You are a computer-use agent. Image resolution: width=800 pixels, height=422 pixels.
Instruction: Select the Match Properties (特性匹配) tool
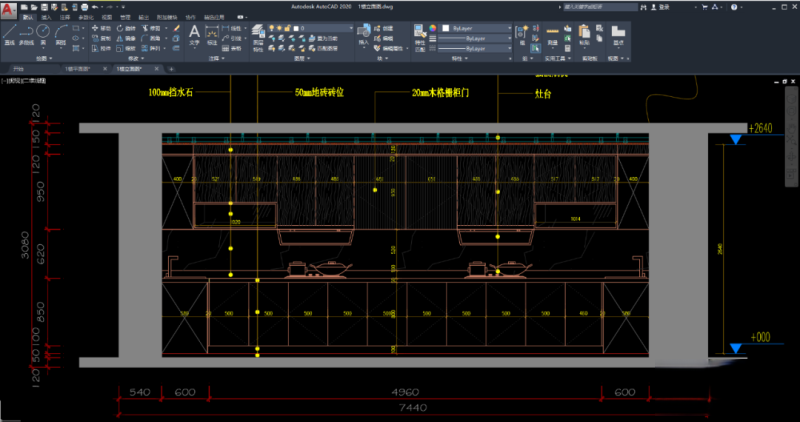click(x=419, y=33)
